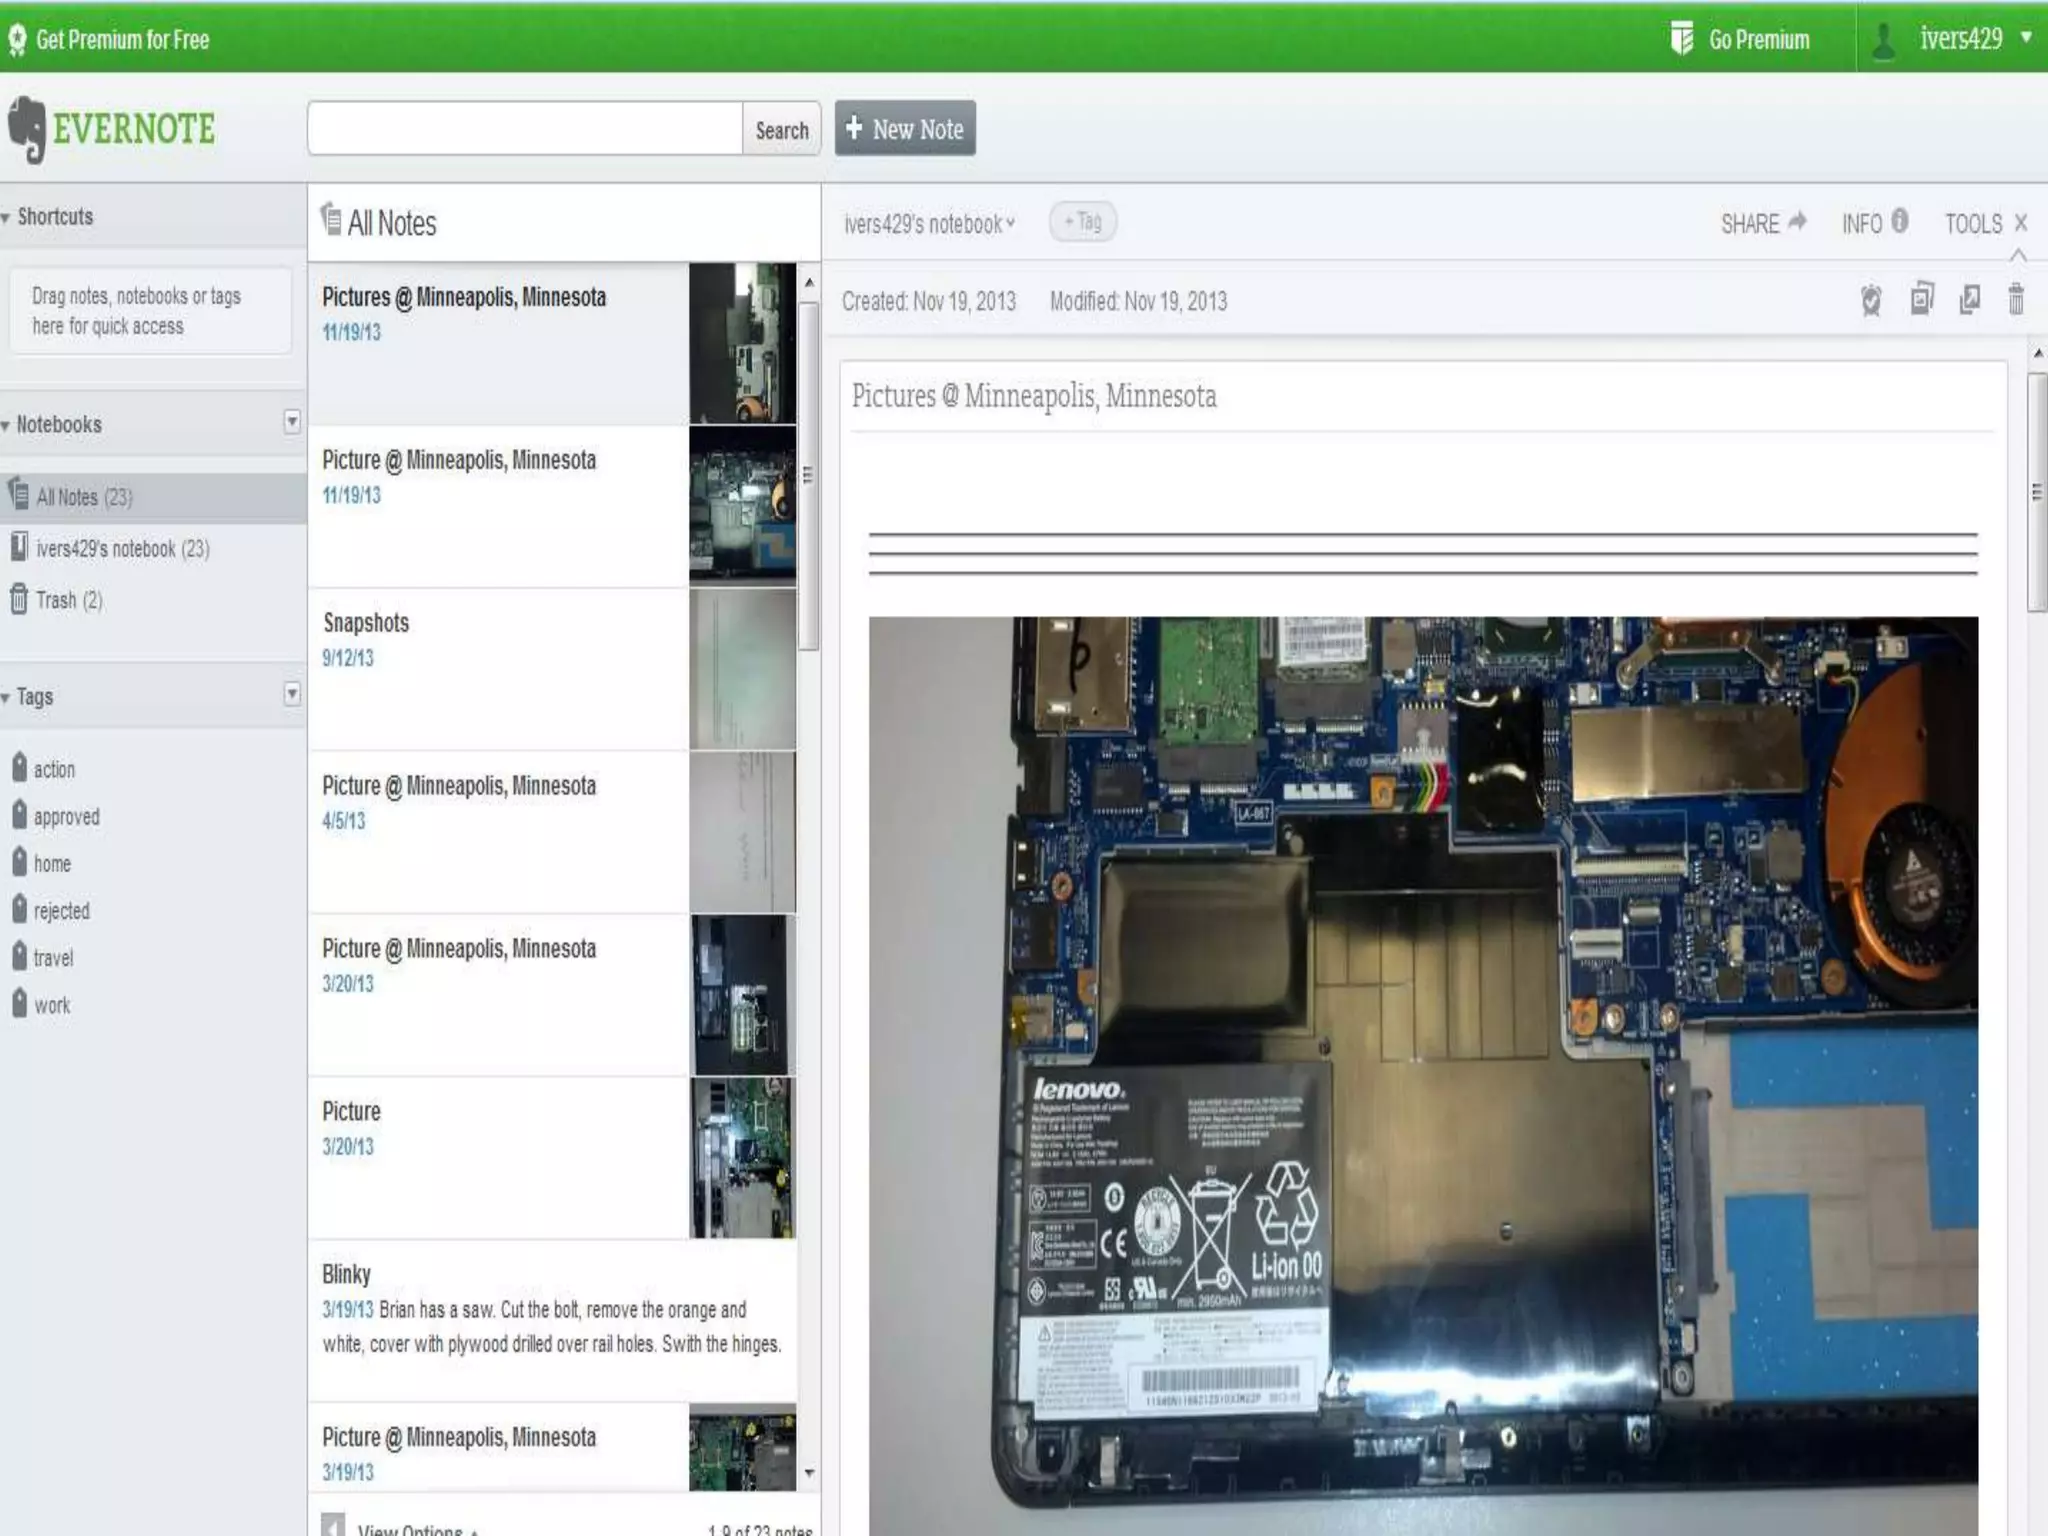Open Tags section dropdown arrow
2048x1536 pixels.
(x=291, y=694)
